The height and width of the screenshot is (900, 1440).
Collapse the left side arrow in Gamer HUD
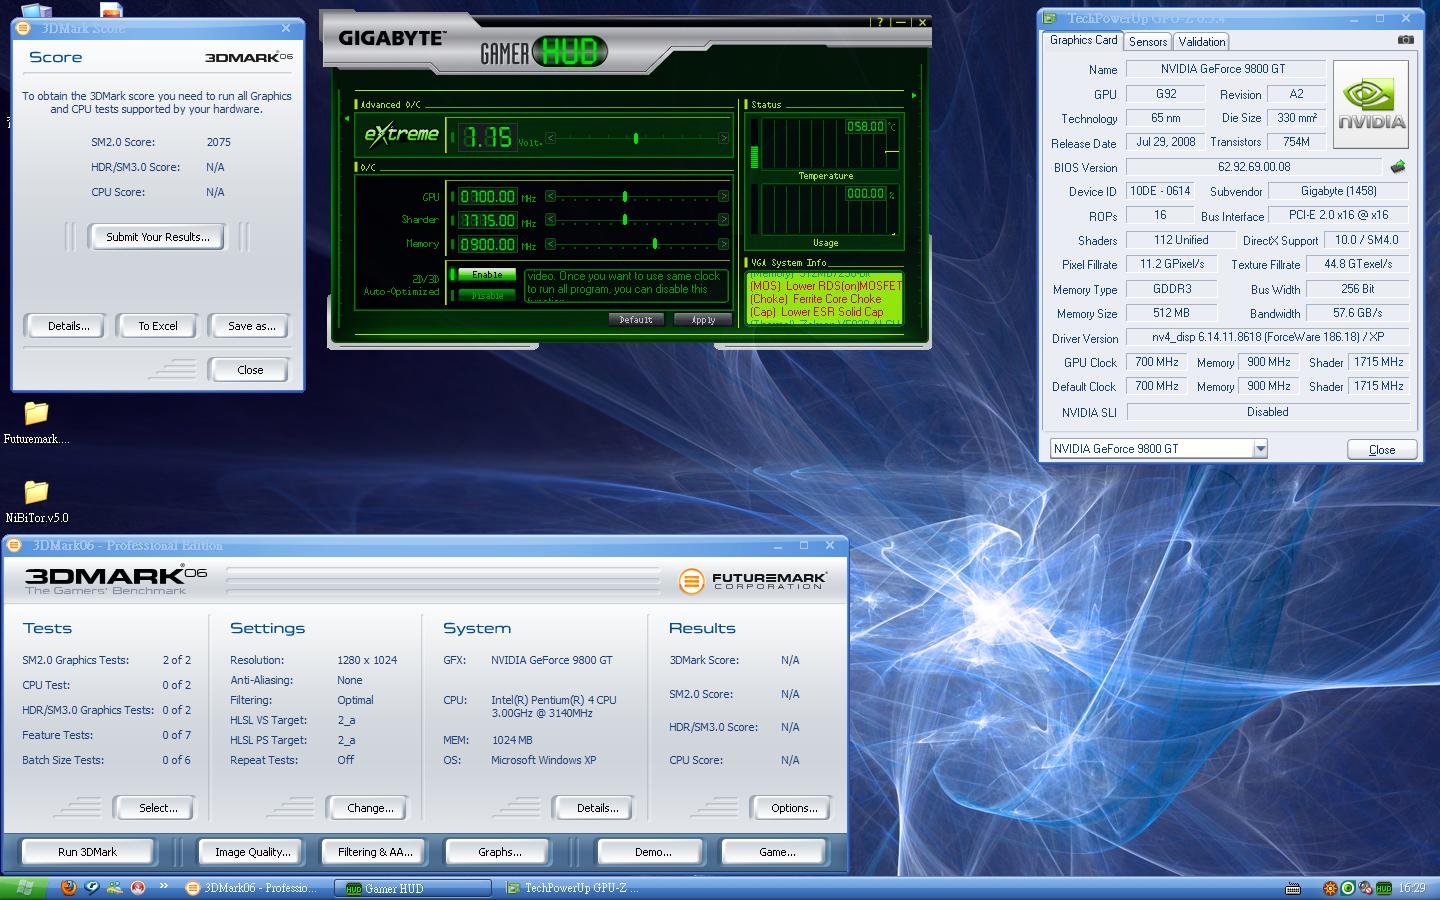tap(347, 118)
